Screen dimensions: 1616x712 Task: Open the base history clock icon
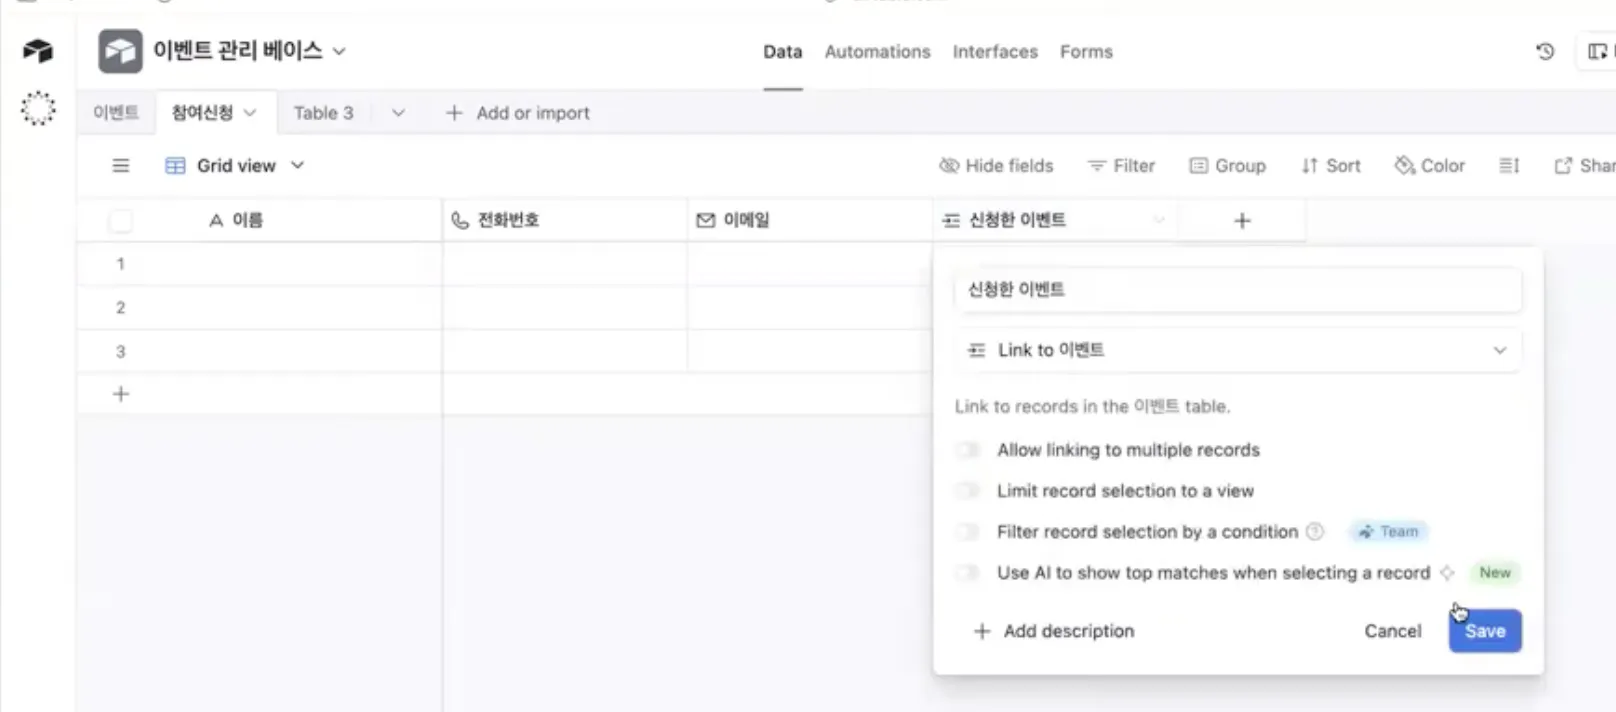click(x=1545, y=51)
